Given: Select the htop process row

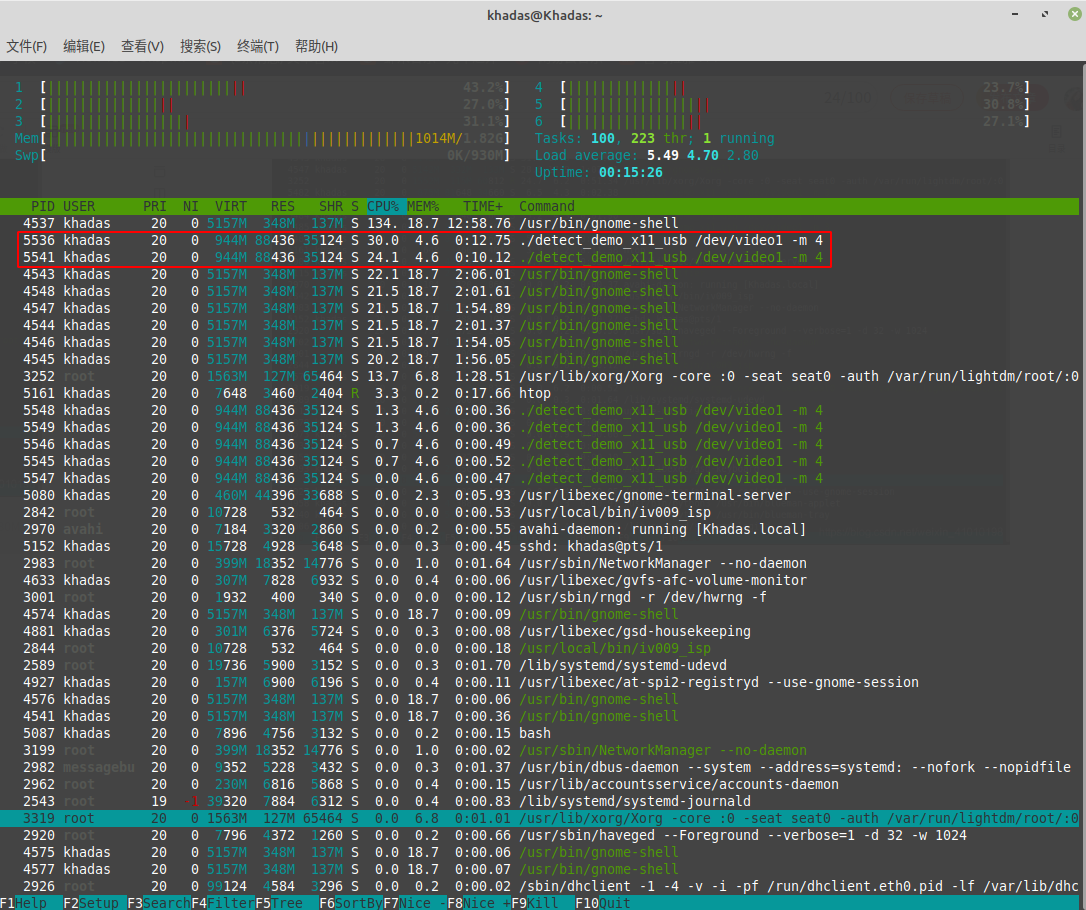Looking at the screenshot, I should click(x=540, y=393).
